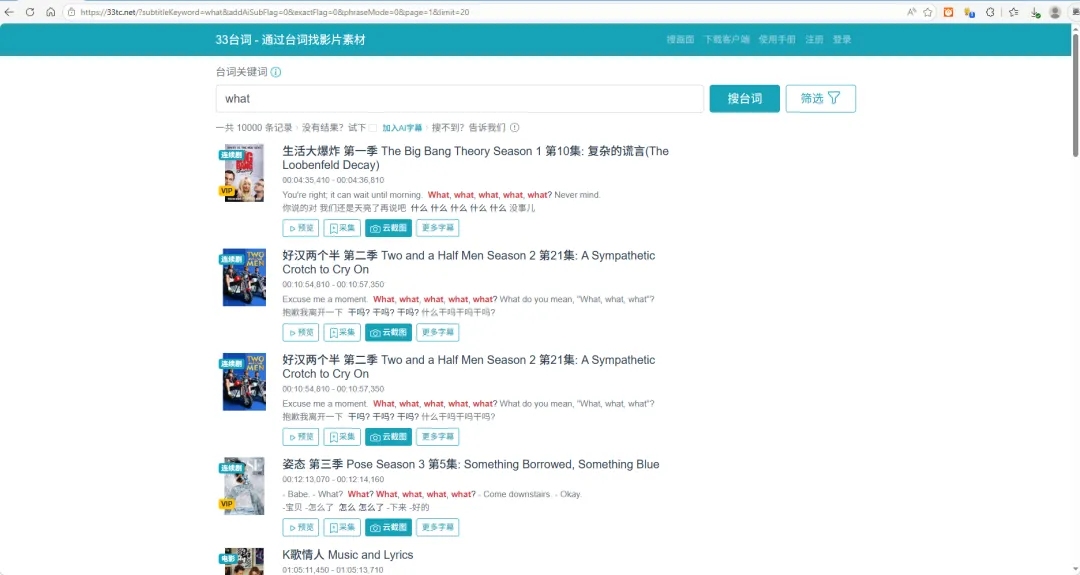Image resolution: width=1080 pixels, height=575 pixels.
Task: Open the browser downloads icon
Action: tap(1035, 12)
